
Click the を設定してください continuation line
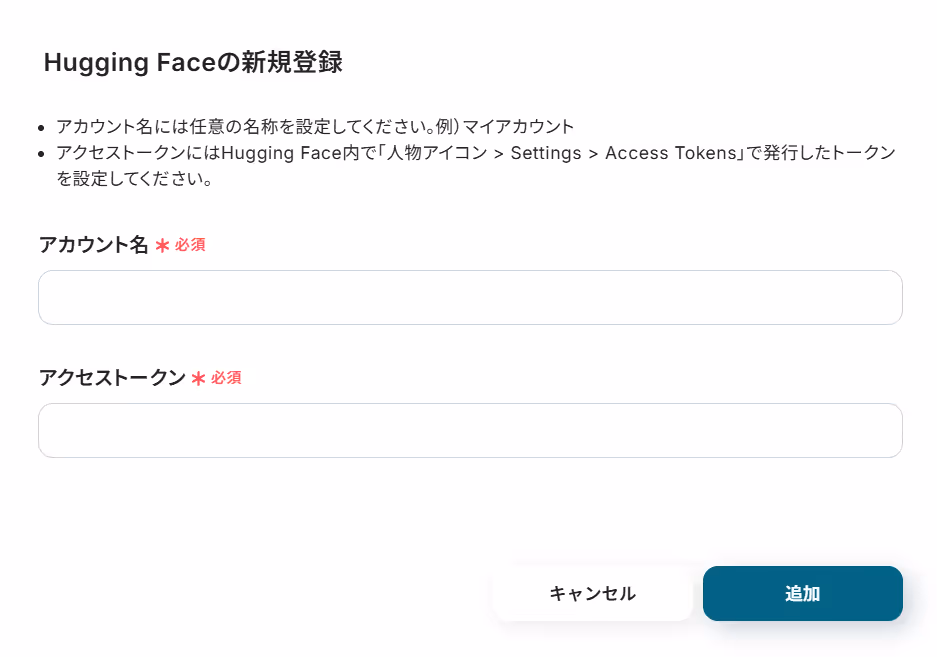pyautogui.click(x=134, y=179)
